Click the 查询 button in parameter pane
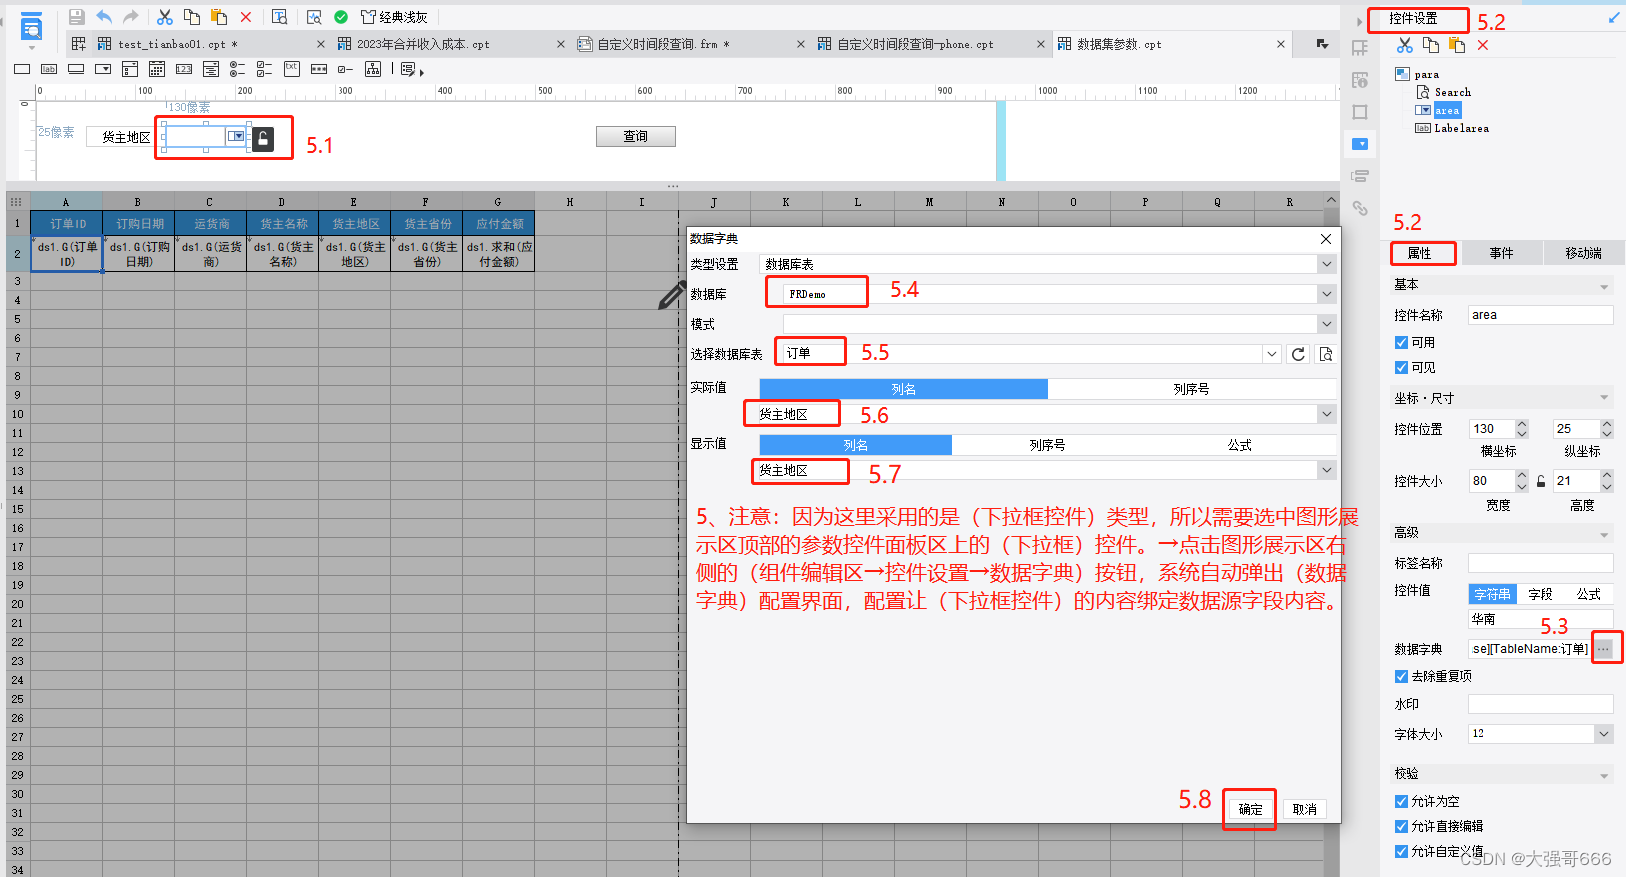 635,136
